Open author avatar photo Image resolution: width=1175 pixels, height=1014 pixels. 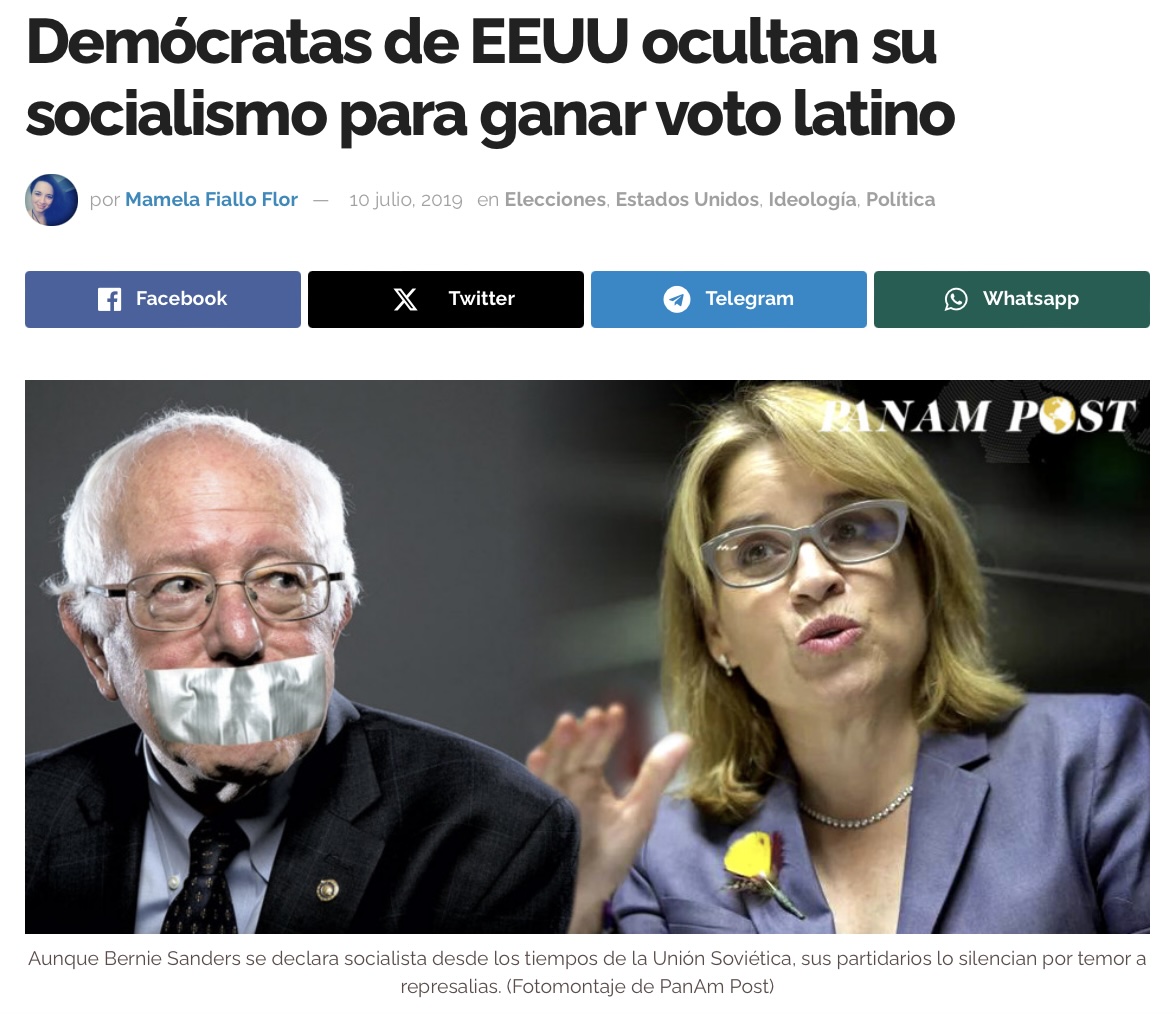(52, 200)
